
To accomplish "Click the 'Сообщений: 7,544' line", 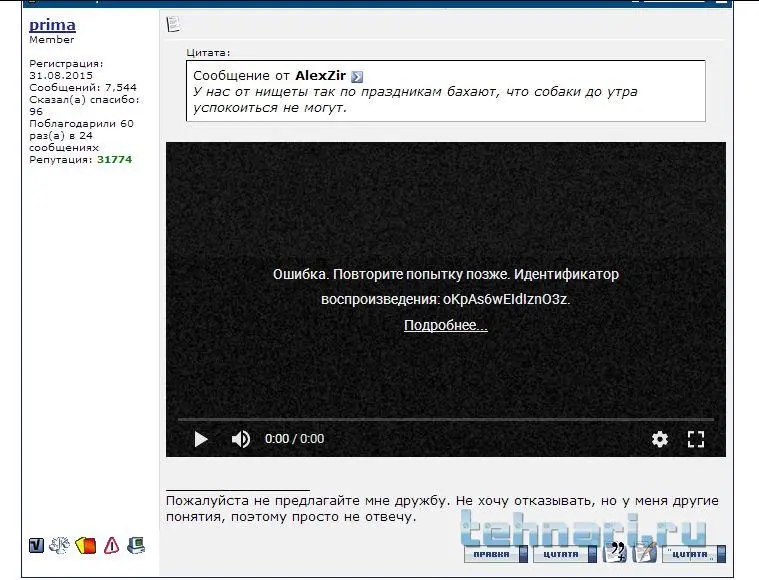I will (x=83, y=88).
